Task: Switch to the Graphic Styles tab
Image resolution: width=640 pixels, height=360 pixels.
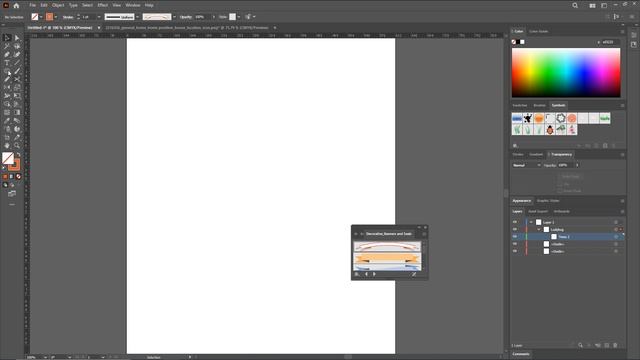Action: pyautogui.click(x=548, y=201)
